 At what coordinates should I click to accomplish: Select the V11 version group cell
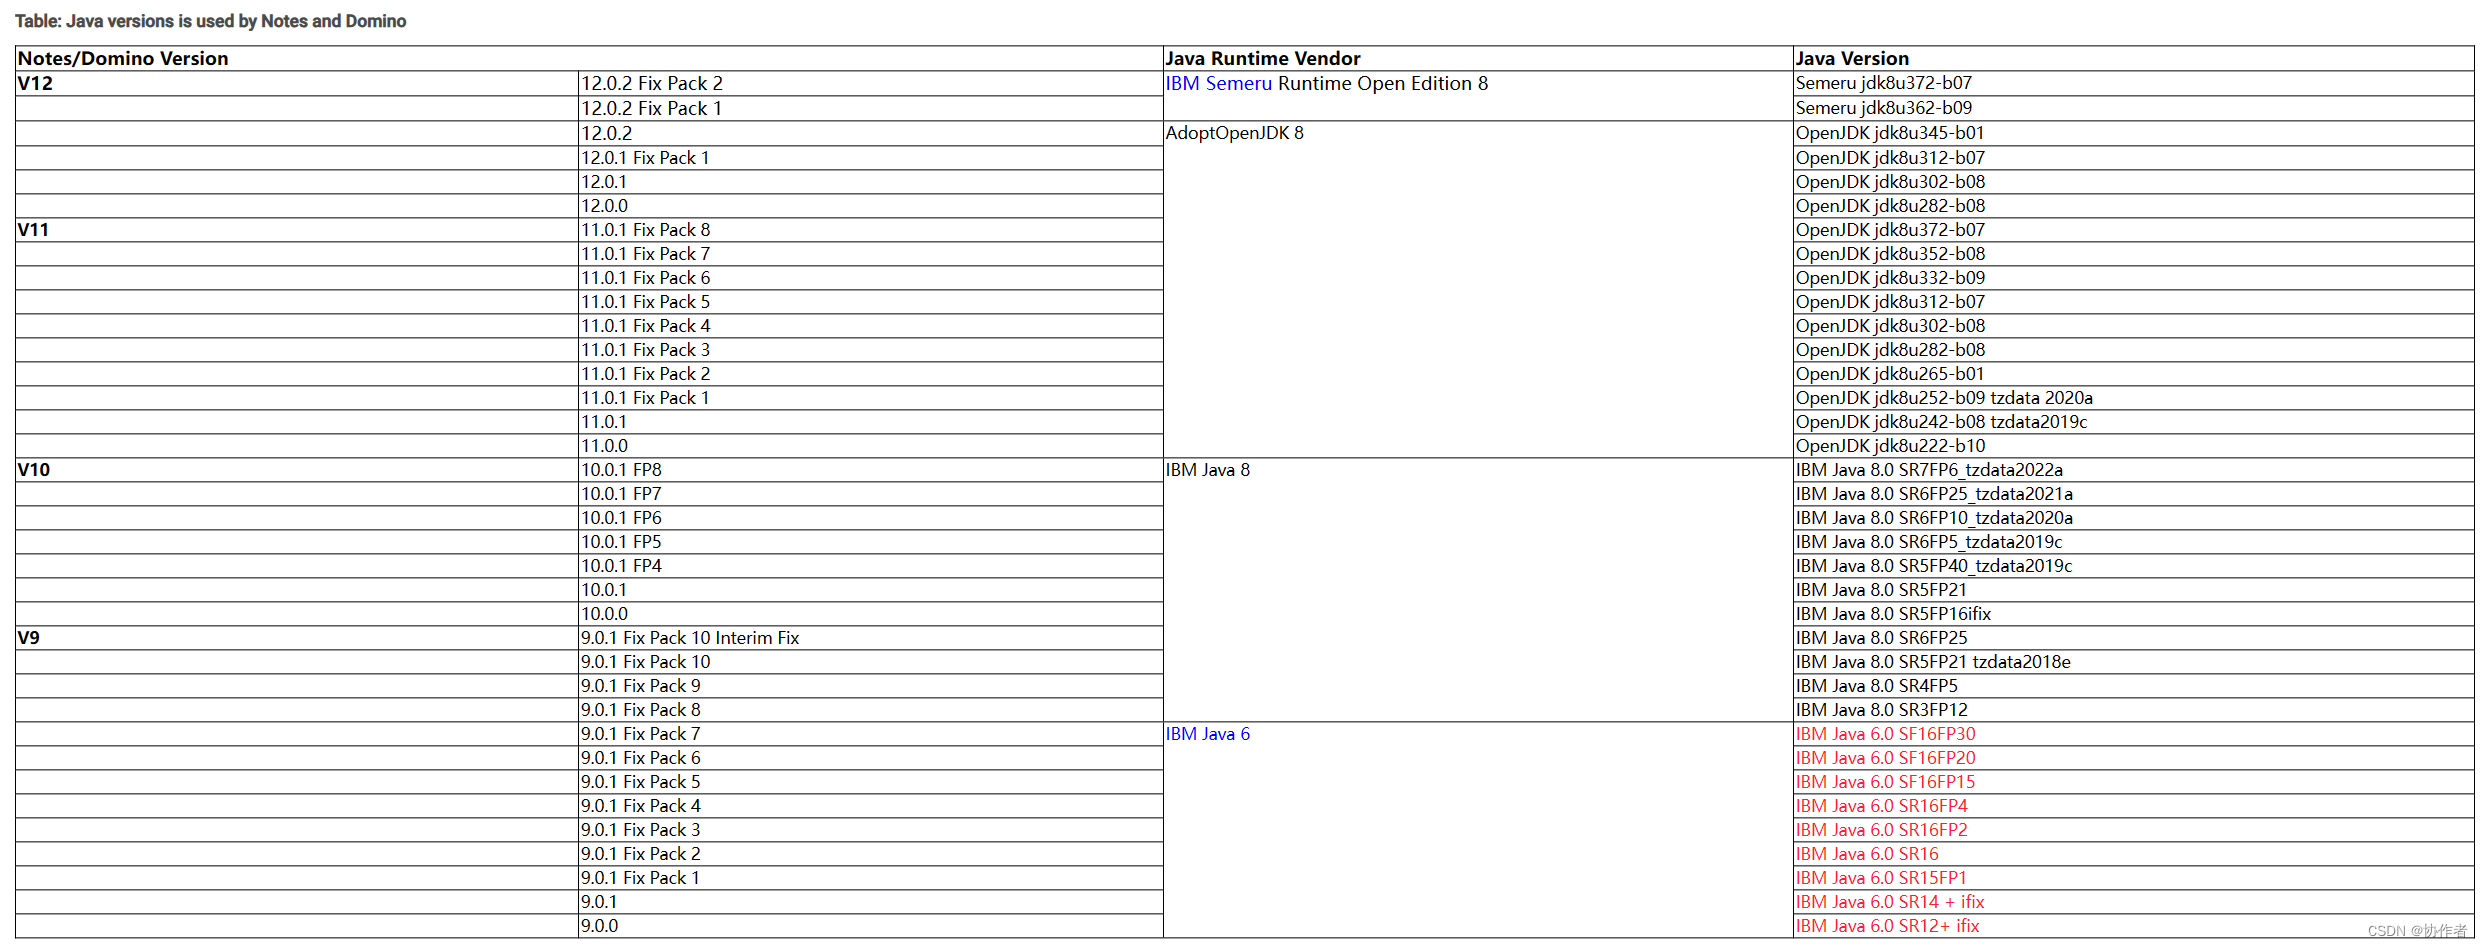click(x=297, y=230)
